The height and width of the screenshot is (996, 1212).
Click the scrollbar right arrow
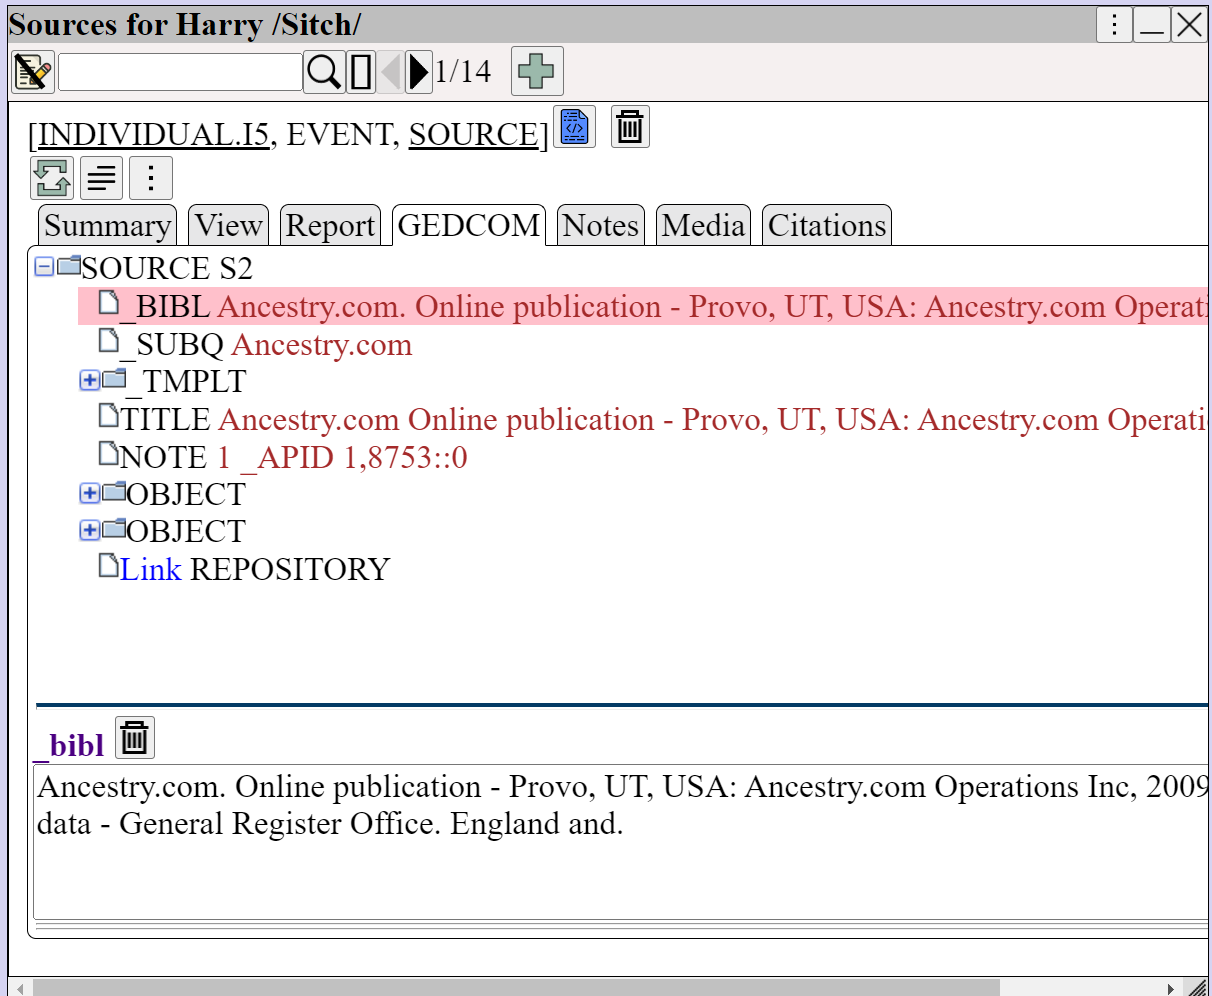click(x=1171, y=988)
